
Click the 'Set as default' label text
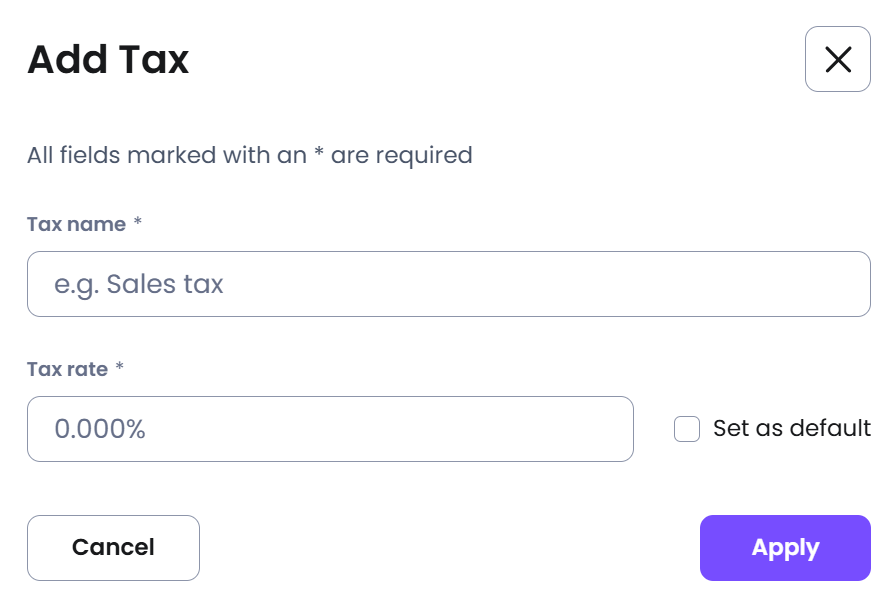792,428
